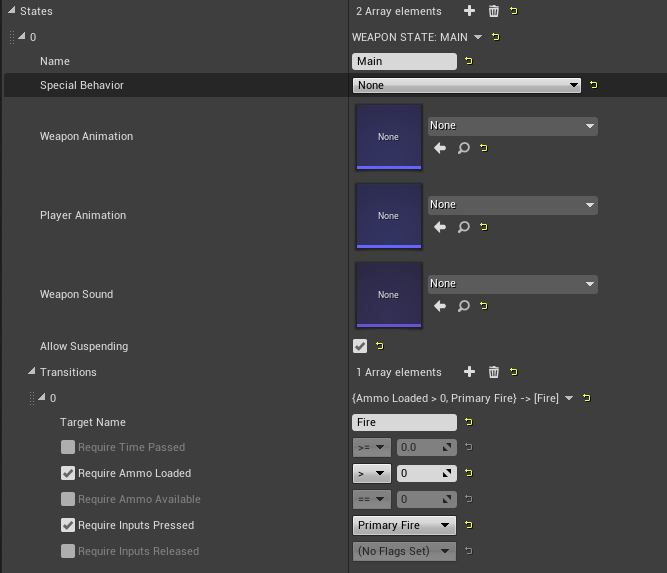Open Primary Fire inputs dropdown

tap(404, 525)
